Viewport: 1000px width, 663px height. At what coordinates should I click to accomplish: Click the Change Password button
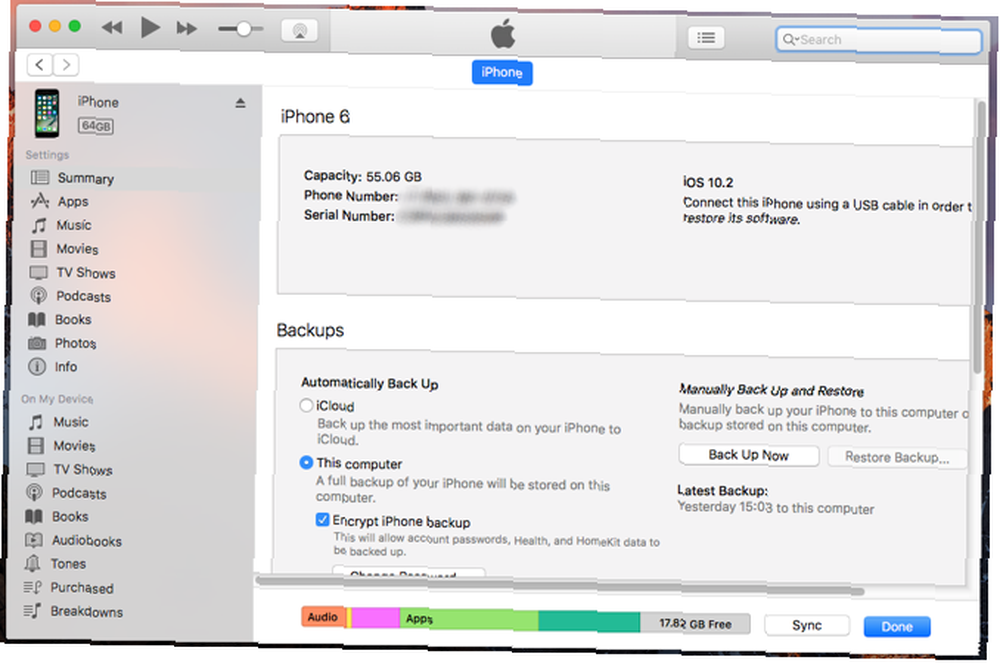[x=408, y=572]
